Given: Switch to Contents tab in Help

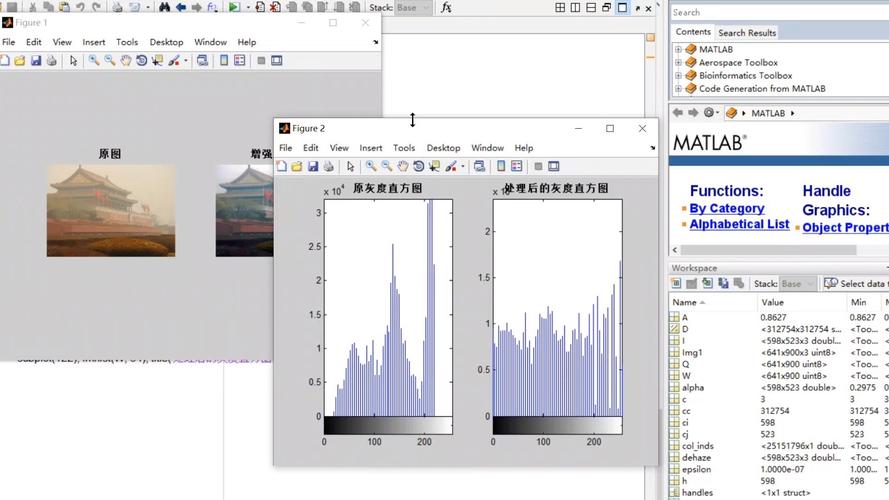Looking at the screenshot, I should pyautogui.click(x=693, y=32).
